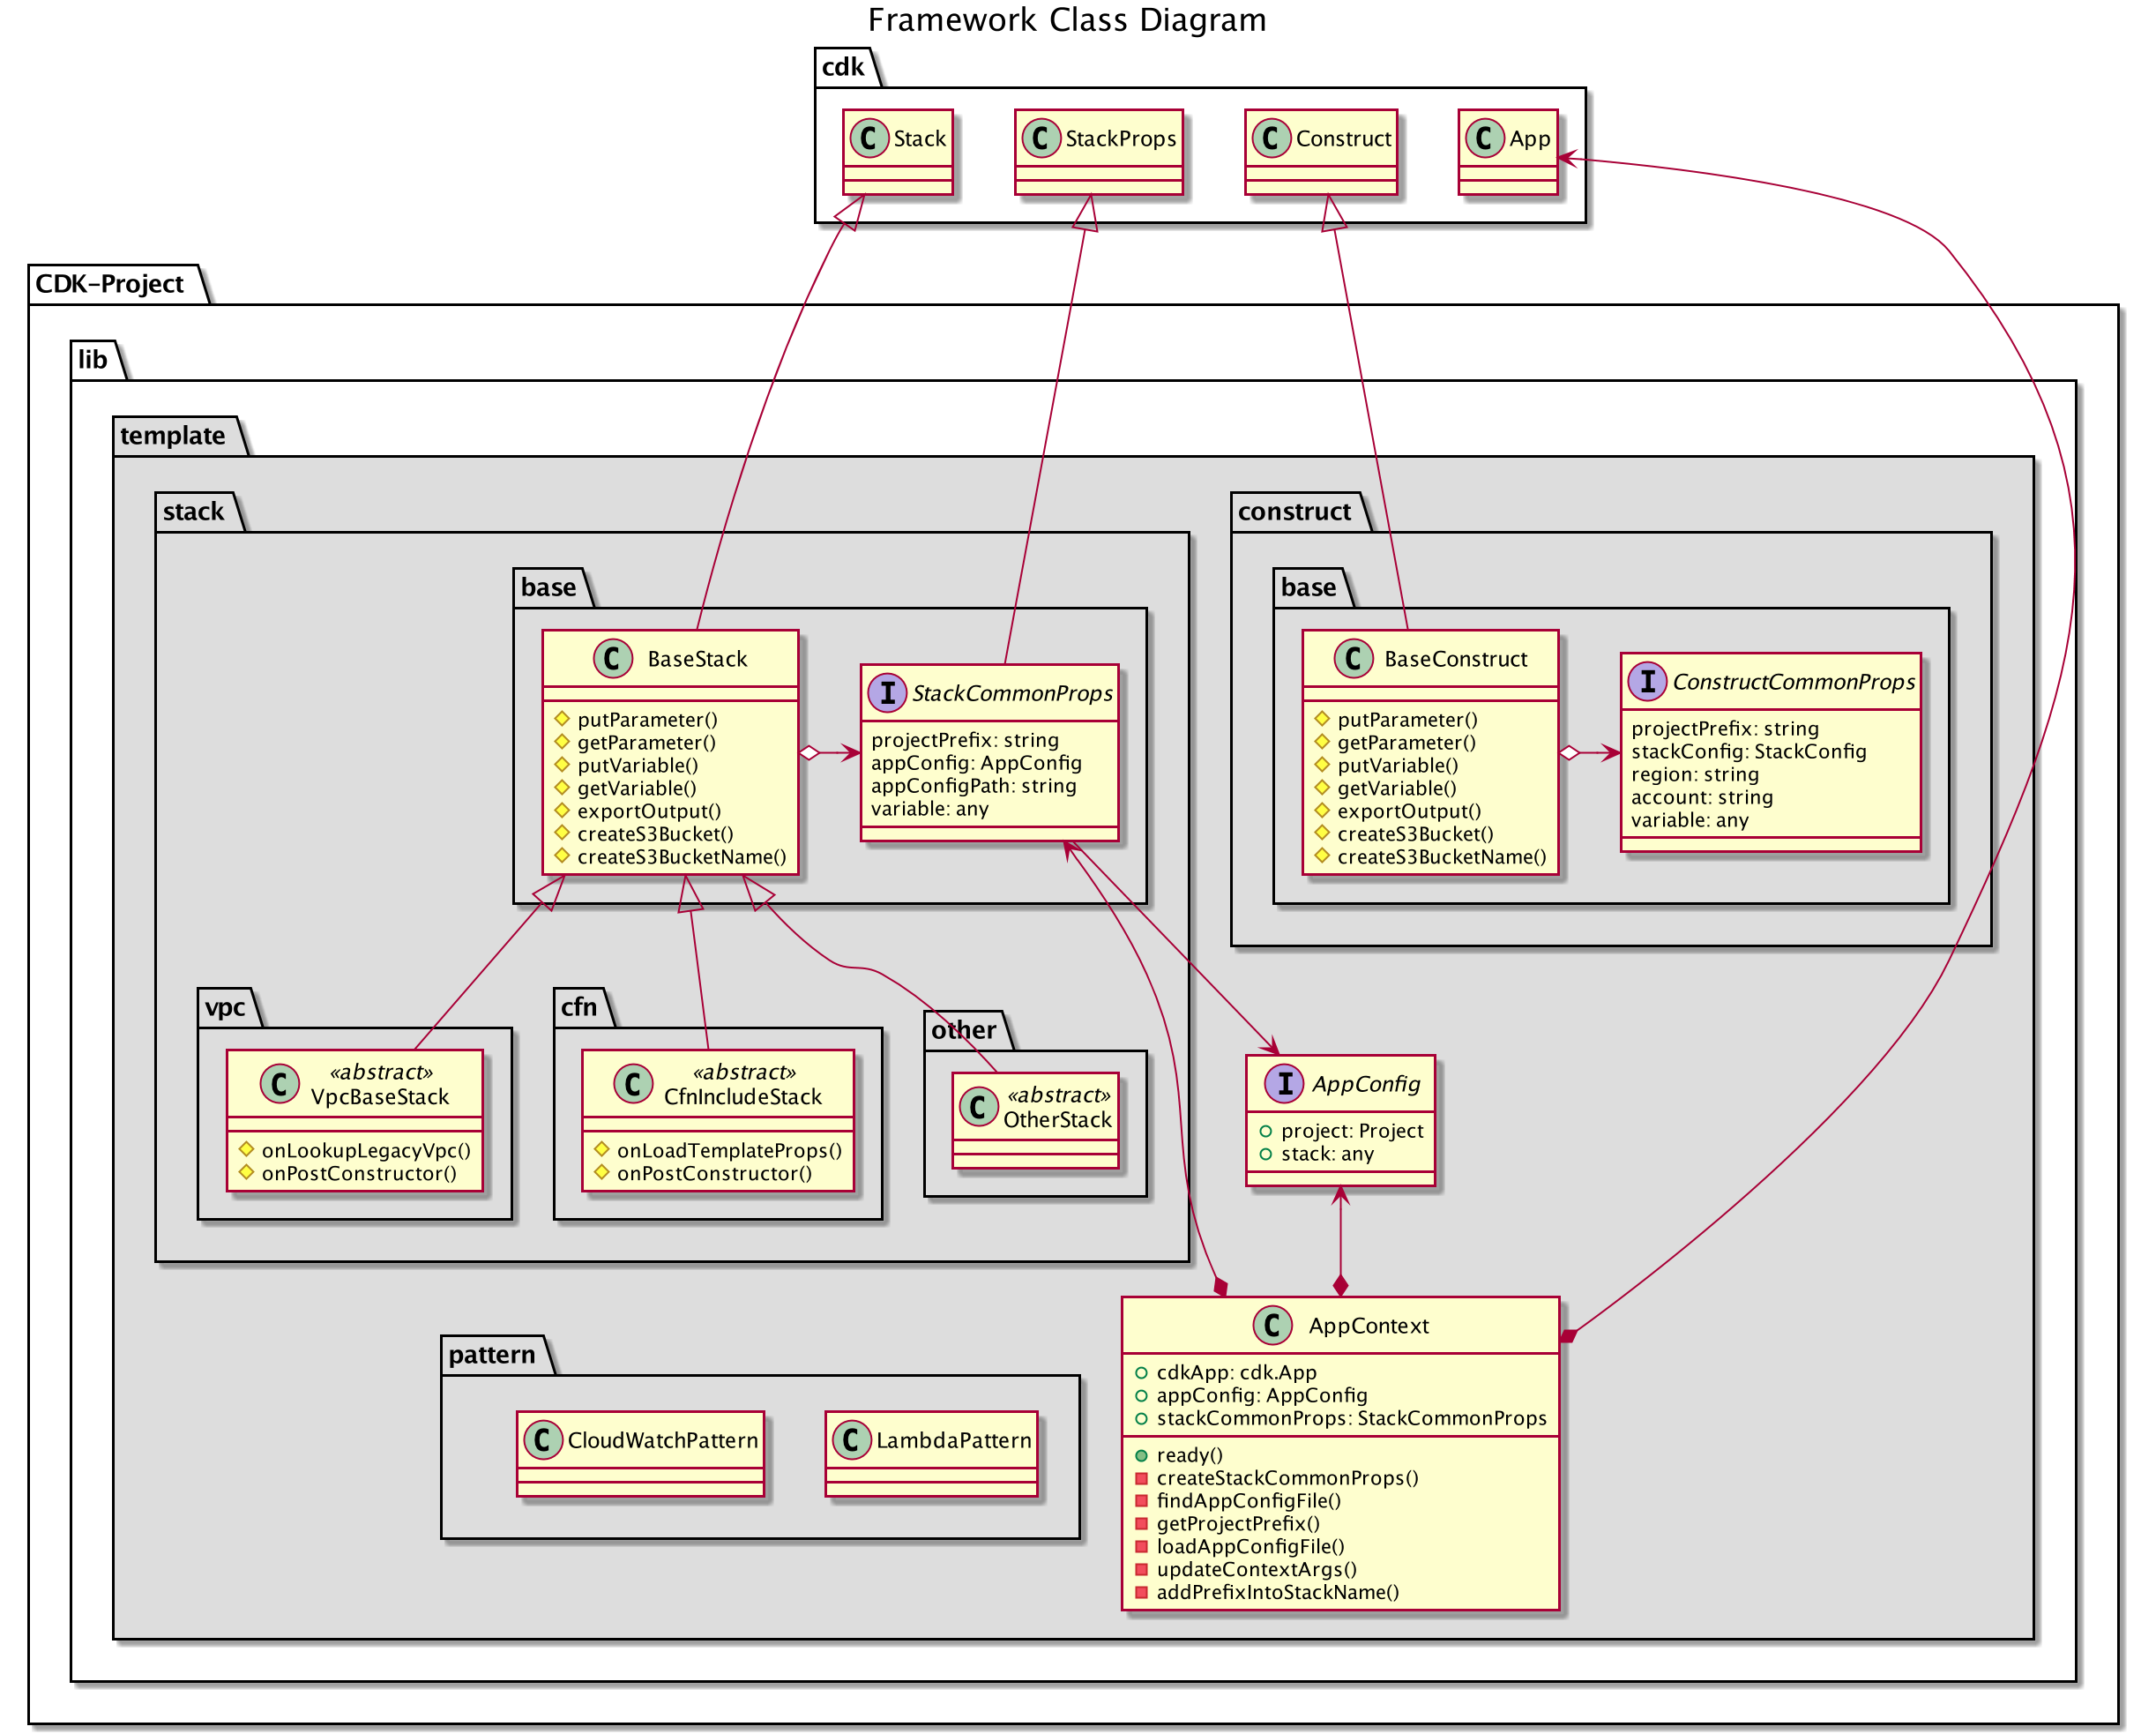Image resolution: width=2156 pixels, height=1734 pixels.
Task: Click the CloudWatchPattern class icon
Action: click(x=542, y=1440)
